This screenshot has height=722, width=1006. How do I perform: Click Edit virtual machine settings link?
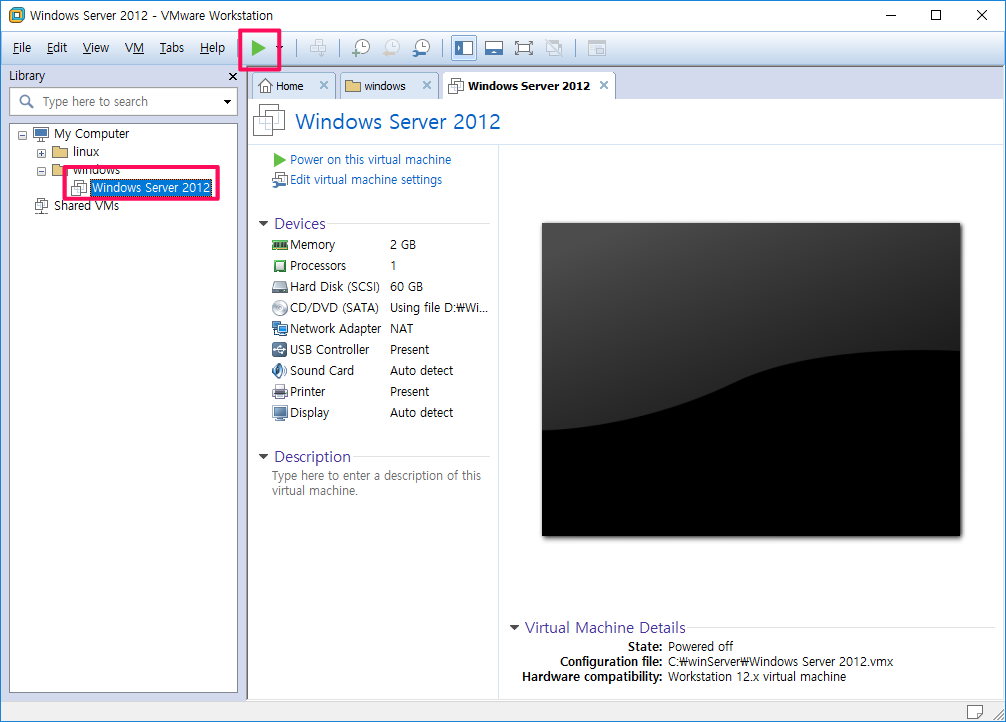(x=366, y=180)
